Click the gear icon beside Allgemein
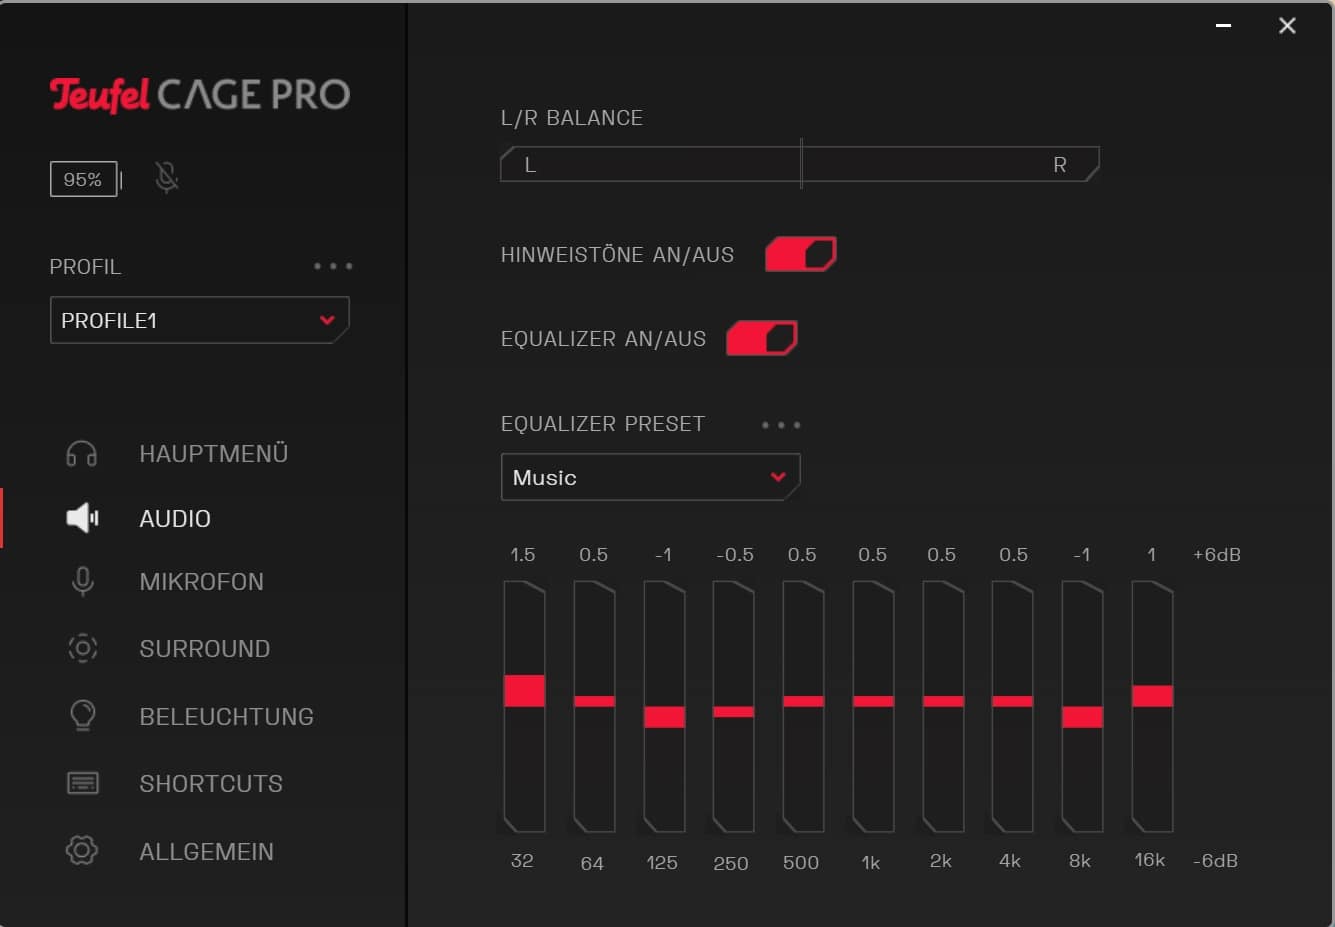Viewport: 1335px width, 927px height. coord(82,851)
